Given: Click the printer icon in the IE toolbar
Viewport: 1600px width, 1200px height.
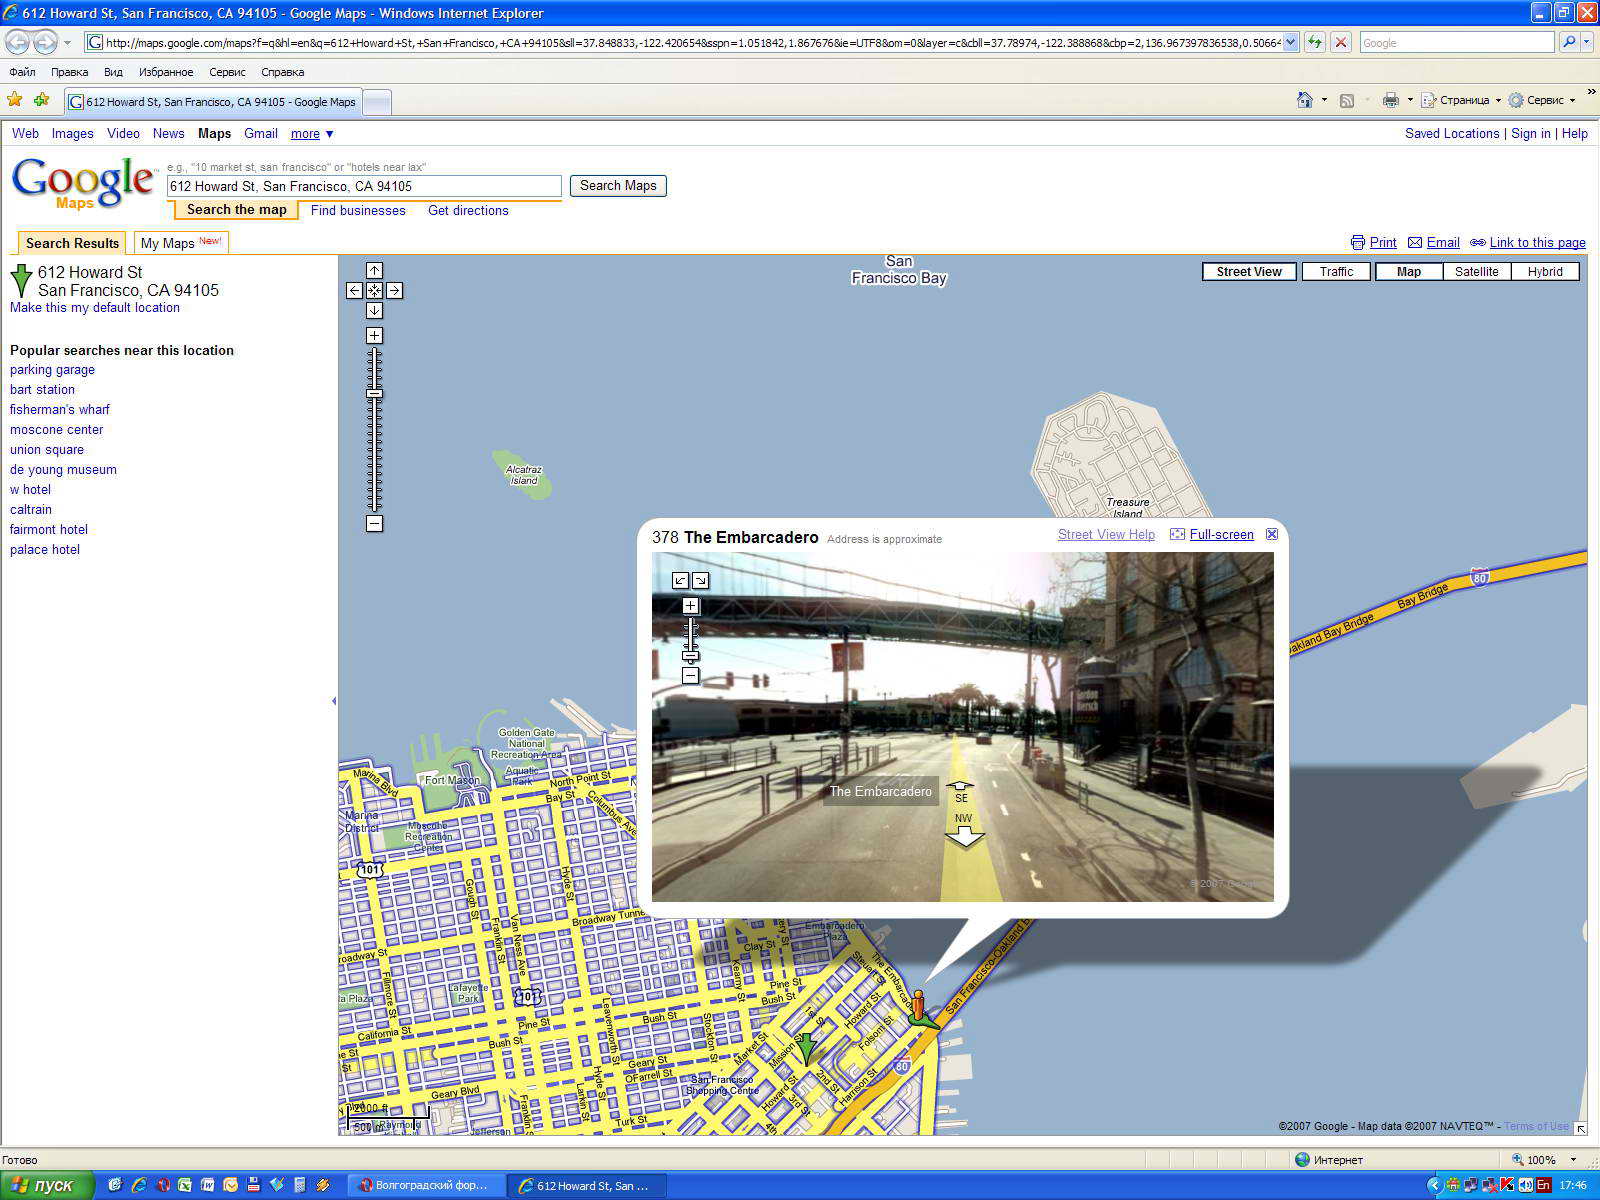Looking at the screenshot, I should (1390, 100).
